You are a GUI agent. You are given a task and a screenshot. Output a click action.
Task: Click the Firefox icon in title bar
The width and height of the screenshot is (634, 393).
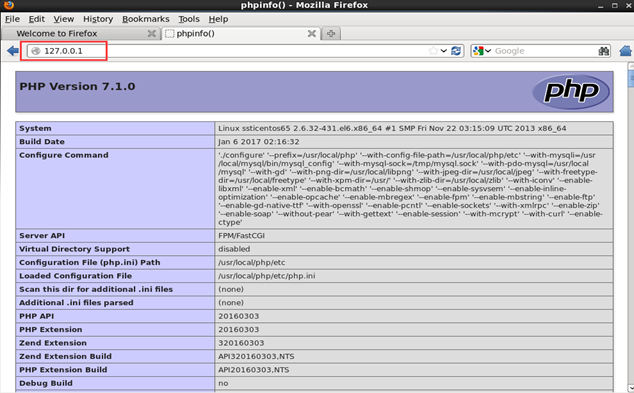click(8, 5)
